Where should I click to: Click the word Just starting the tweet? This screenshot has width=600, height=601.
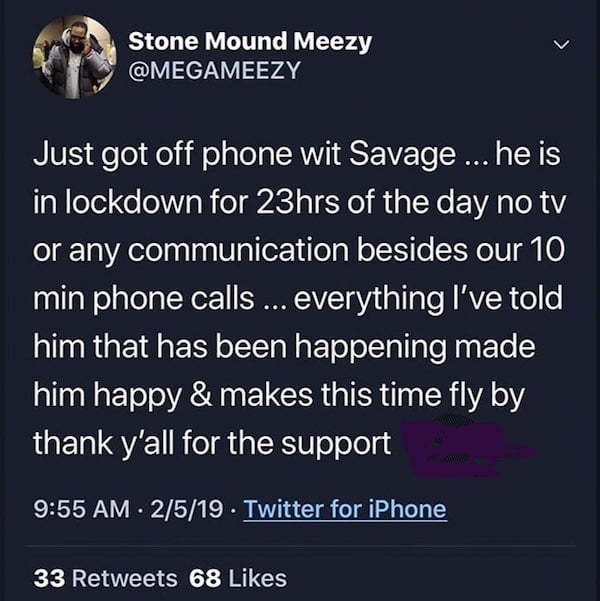coord(63,153)
